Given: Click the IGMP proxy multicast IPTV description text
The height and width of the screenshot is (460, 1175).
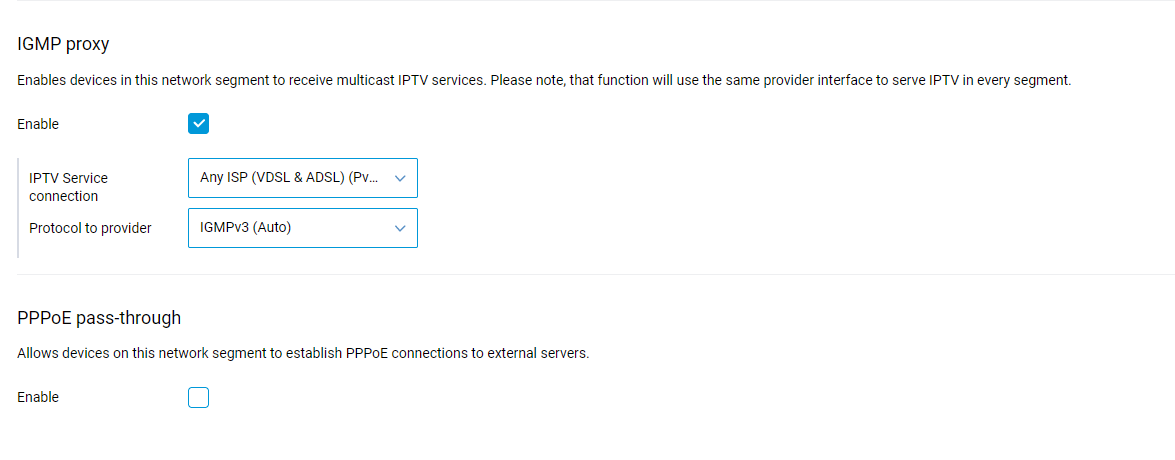Looking at the screenshot, I should (x=544, y=80).
